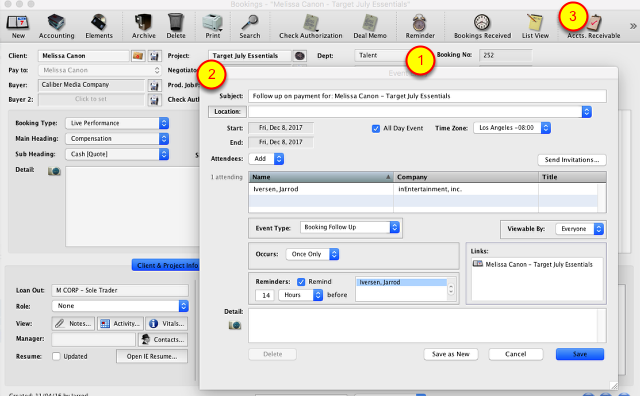The height and width of the screenshot is (396, 640).
Task: Expand the toolbar overflow chevron
Action: [633, 26]
